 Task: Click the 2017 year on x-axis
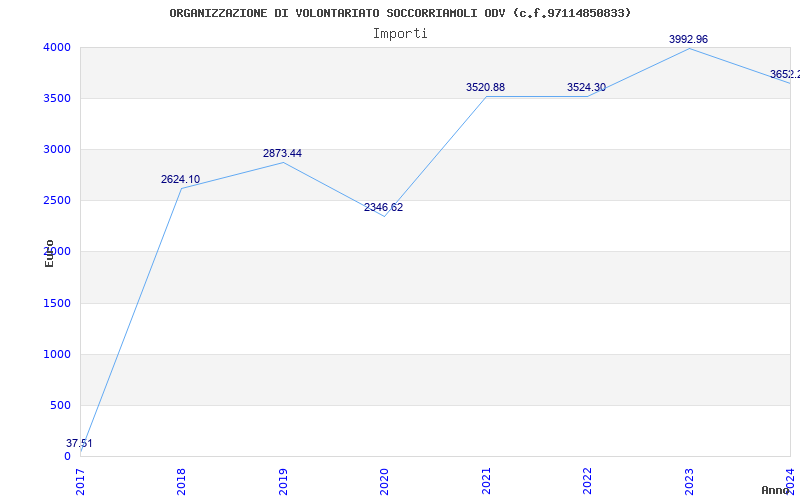point(81,480)
